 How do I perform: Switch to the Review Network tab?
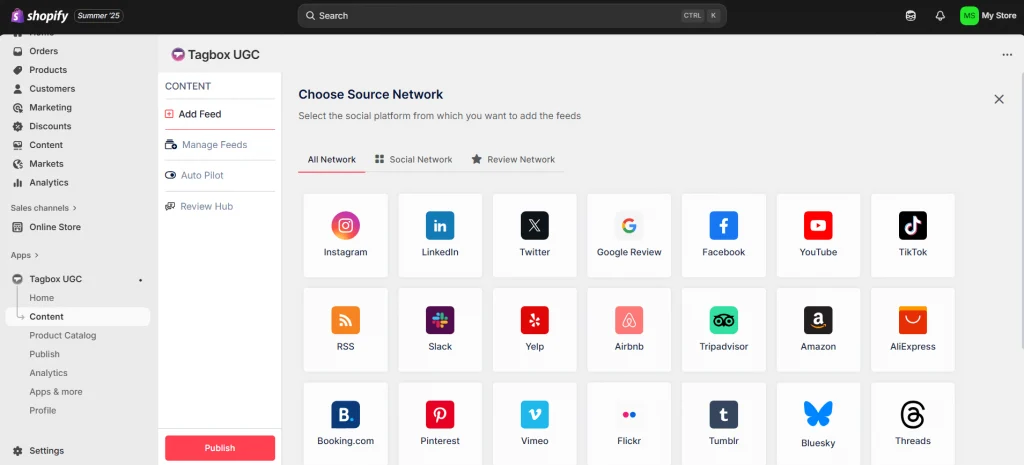[x=512, y=159]
